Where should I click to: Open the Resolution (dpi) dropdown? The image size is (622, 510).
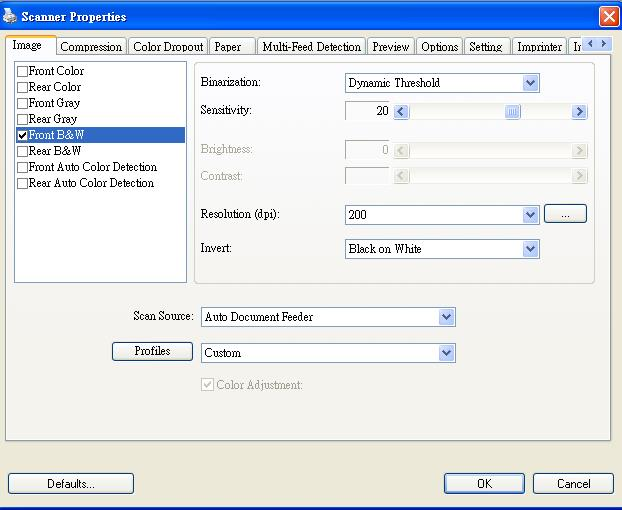(530, 215)
